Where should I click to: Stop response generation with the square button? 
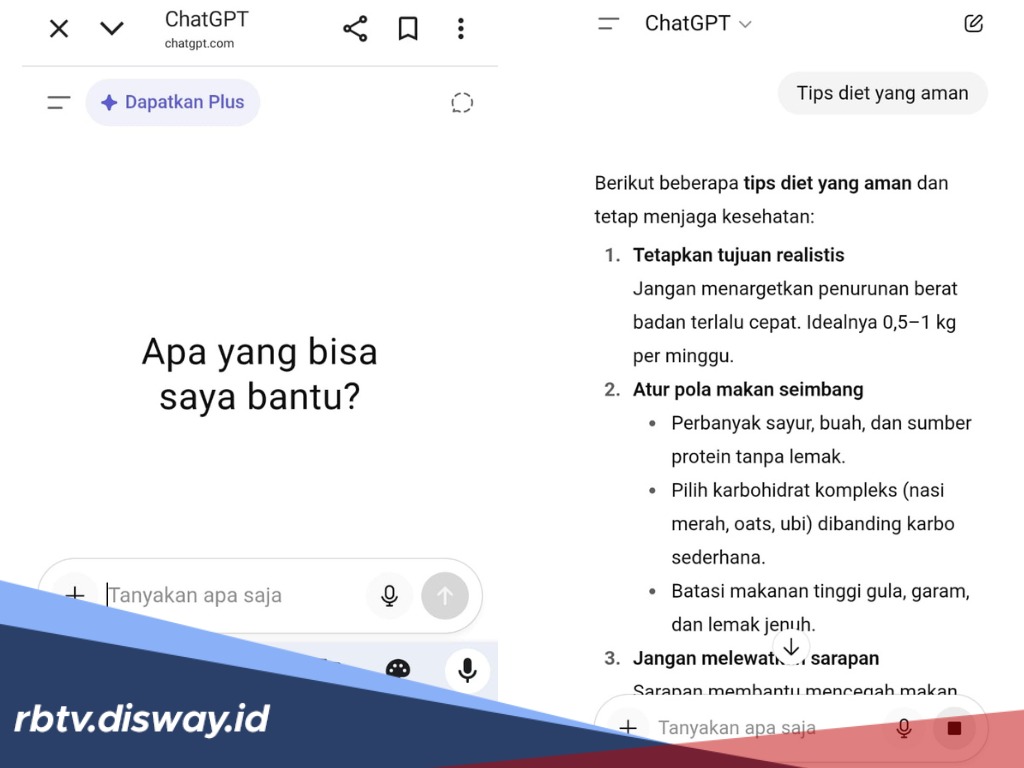pyautogui.click(x=954, y=728)
